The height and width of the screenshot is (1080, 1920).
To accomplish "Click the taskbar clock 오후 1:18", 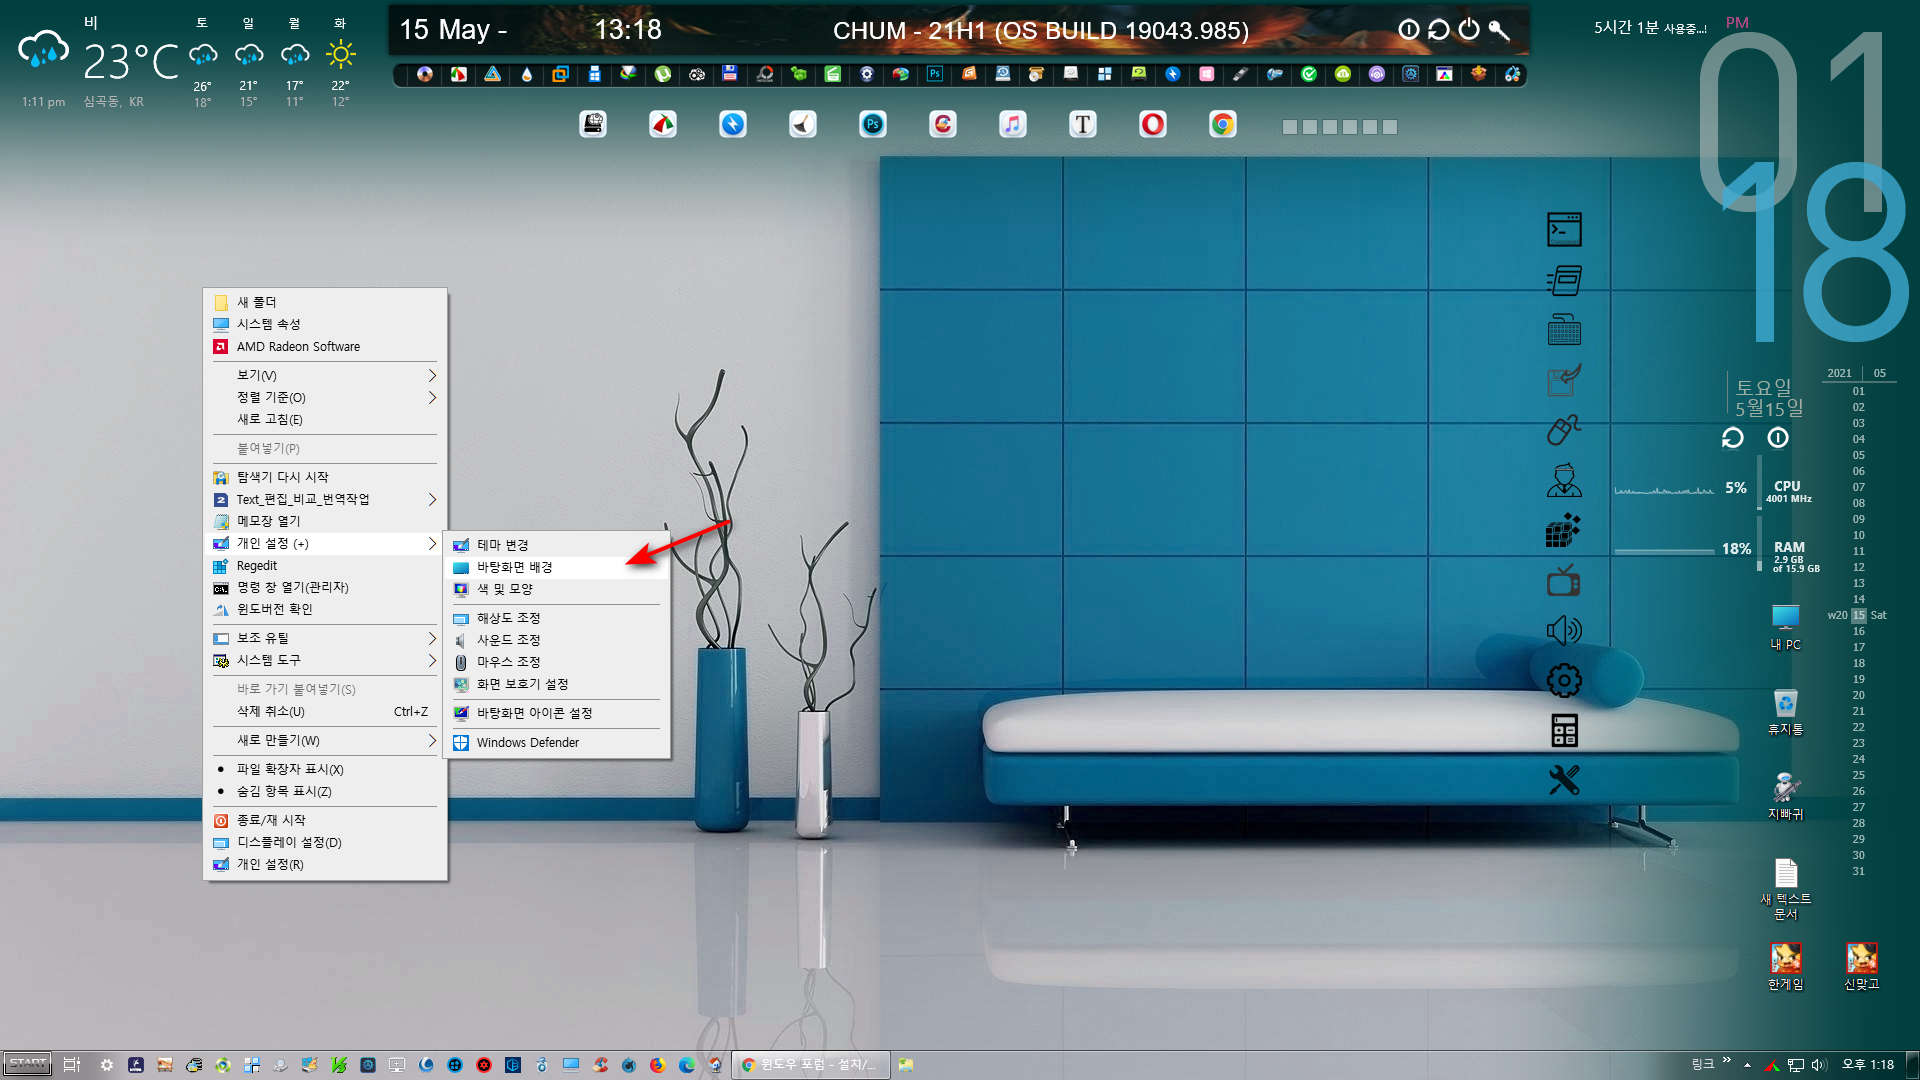I will tap(1867, 1065).
